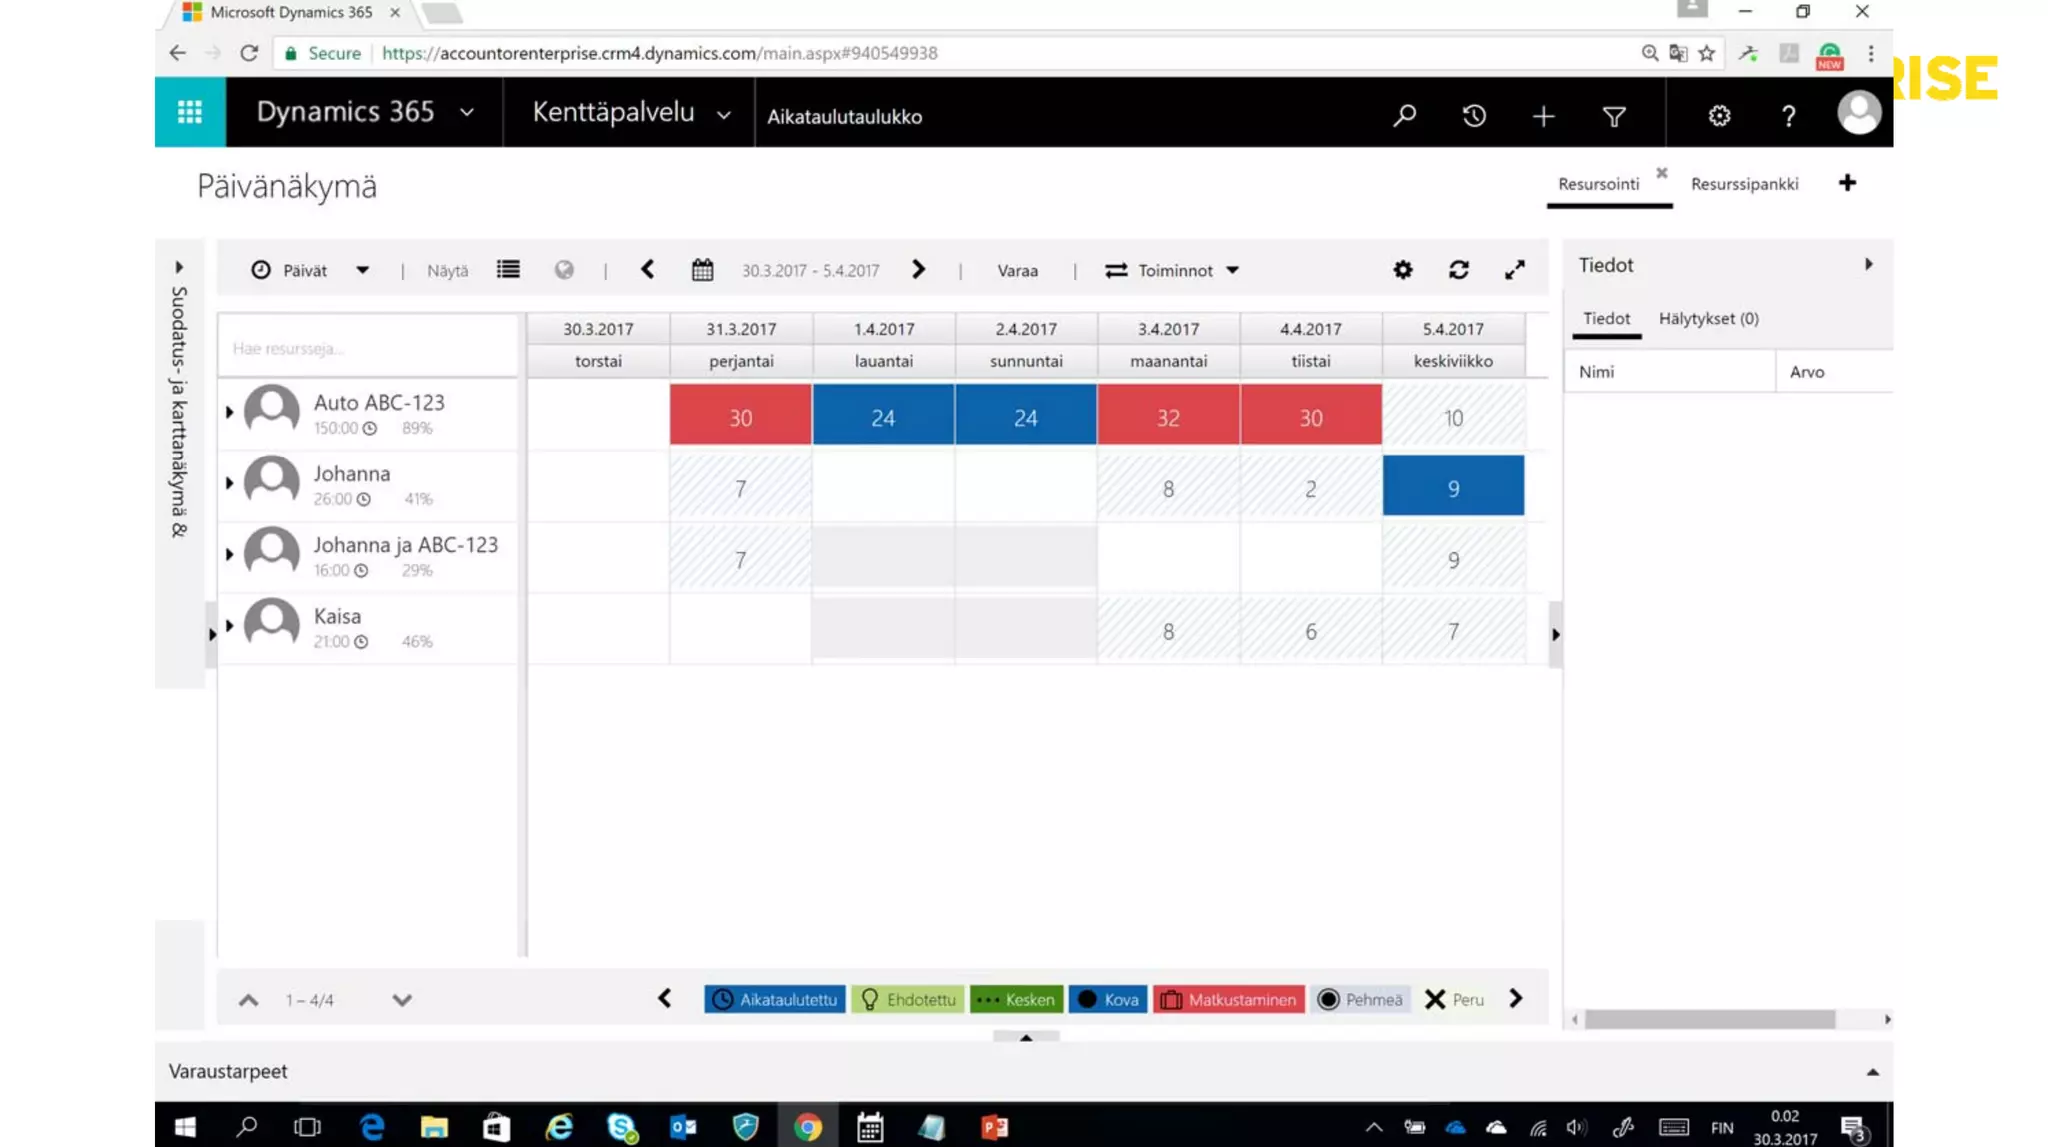This screenshot has width=2048, height=1147.
Task: Select the red 32 cell for Auto ABC-123
Action: click(x=1168, y=416)
